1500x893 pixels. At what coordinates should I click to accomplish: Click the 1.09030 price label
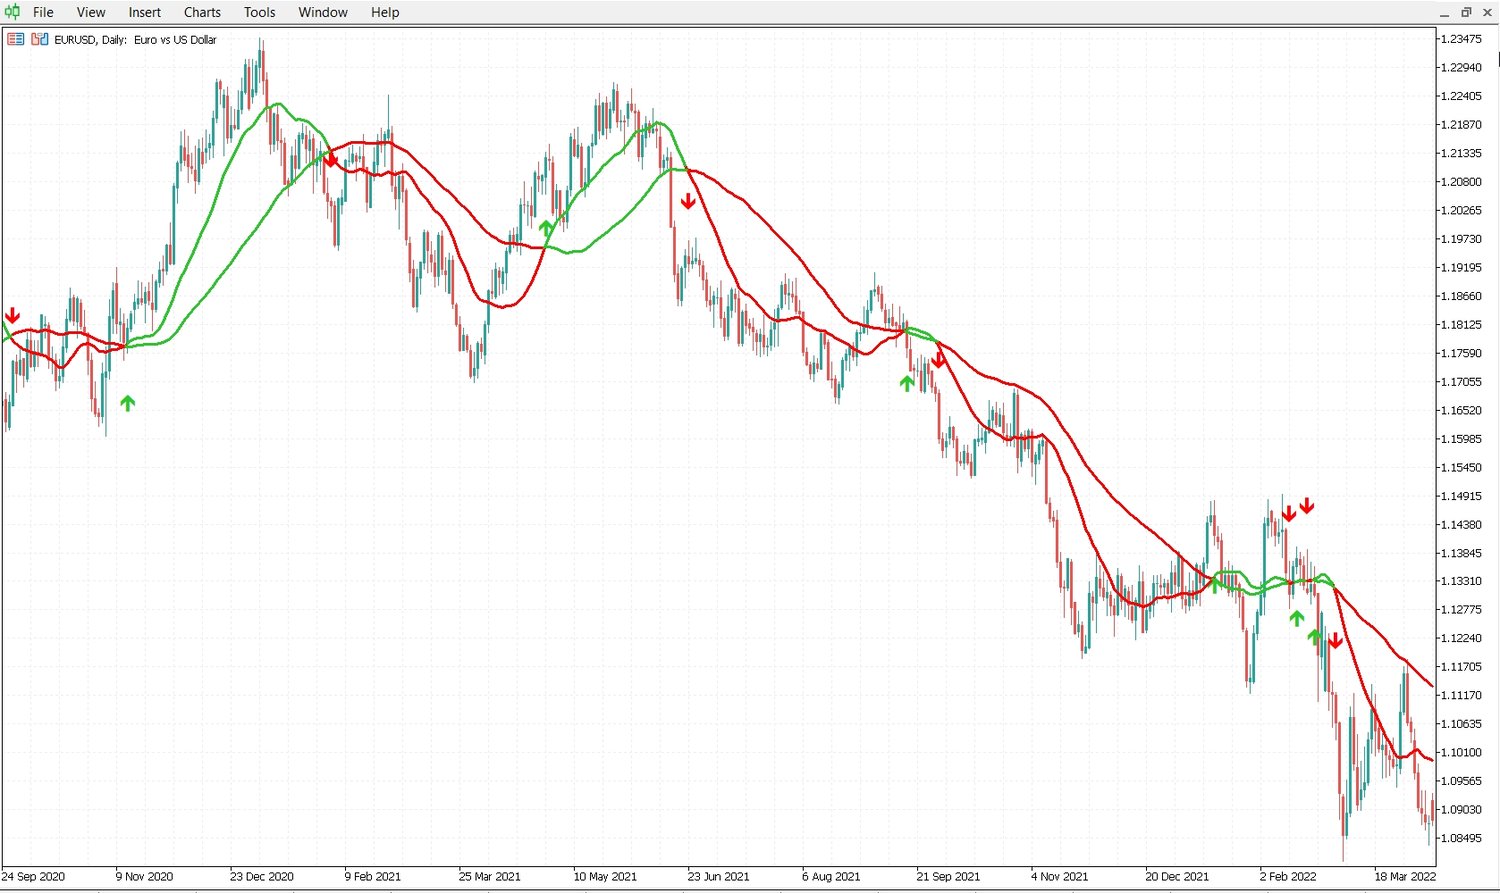(1462, 810)
